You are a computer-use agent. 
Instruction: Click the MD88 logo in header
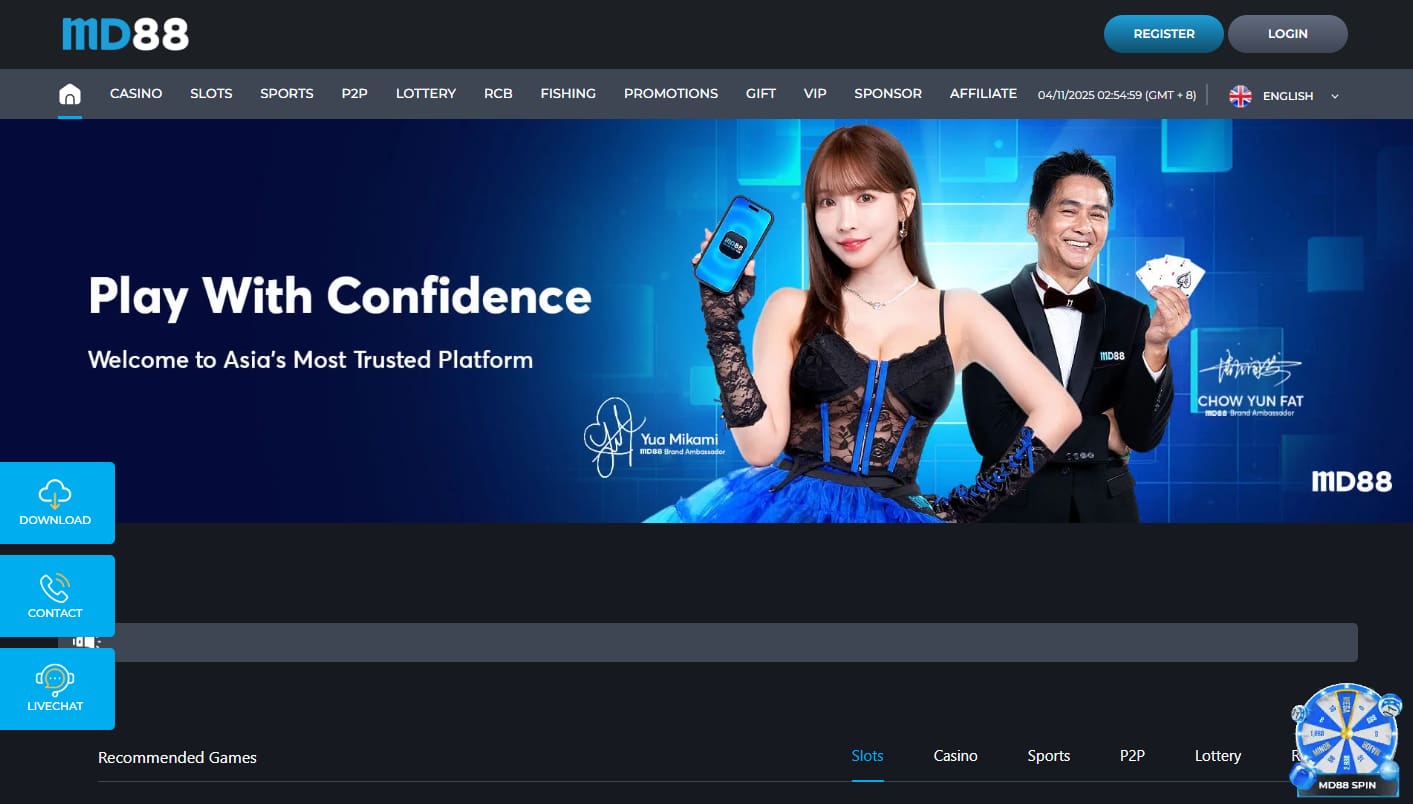125,34
